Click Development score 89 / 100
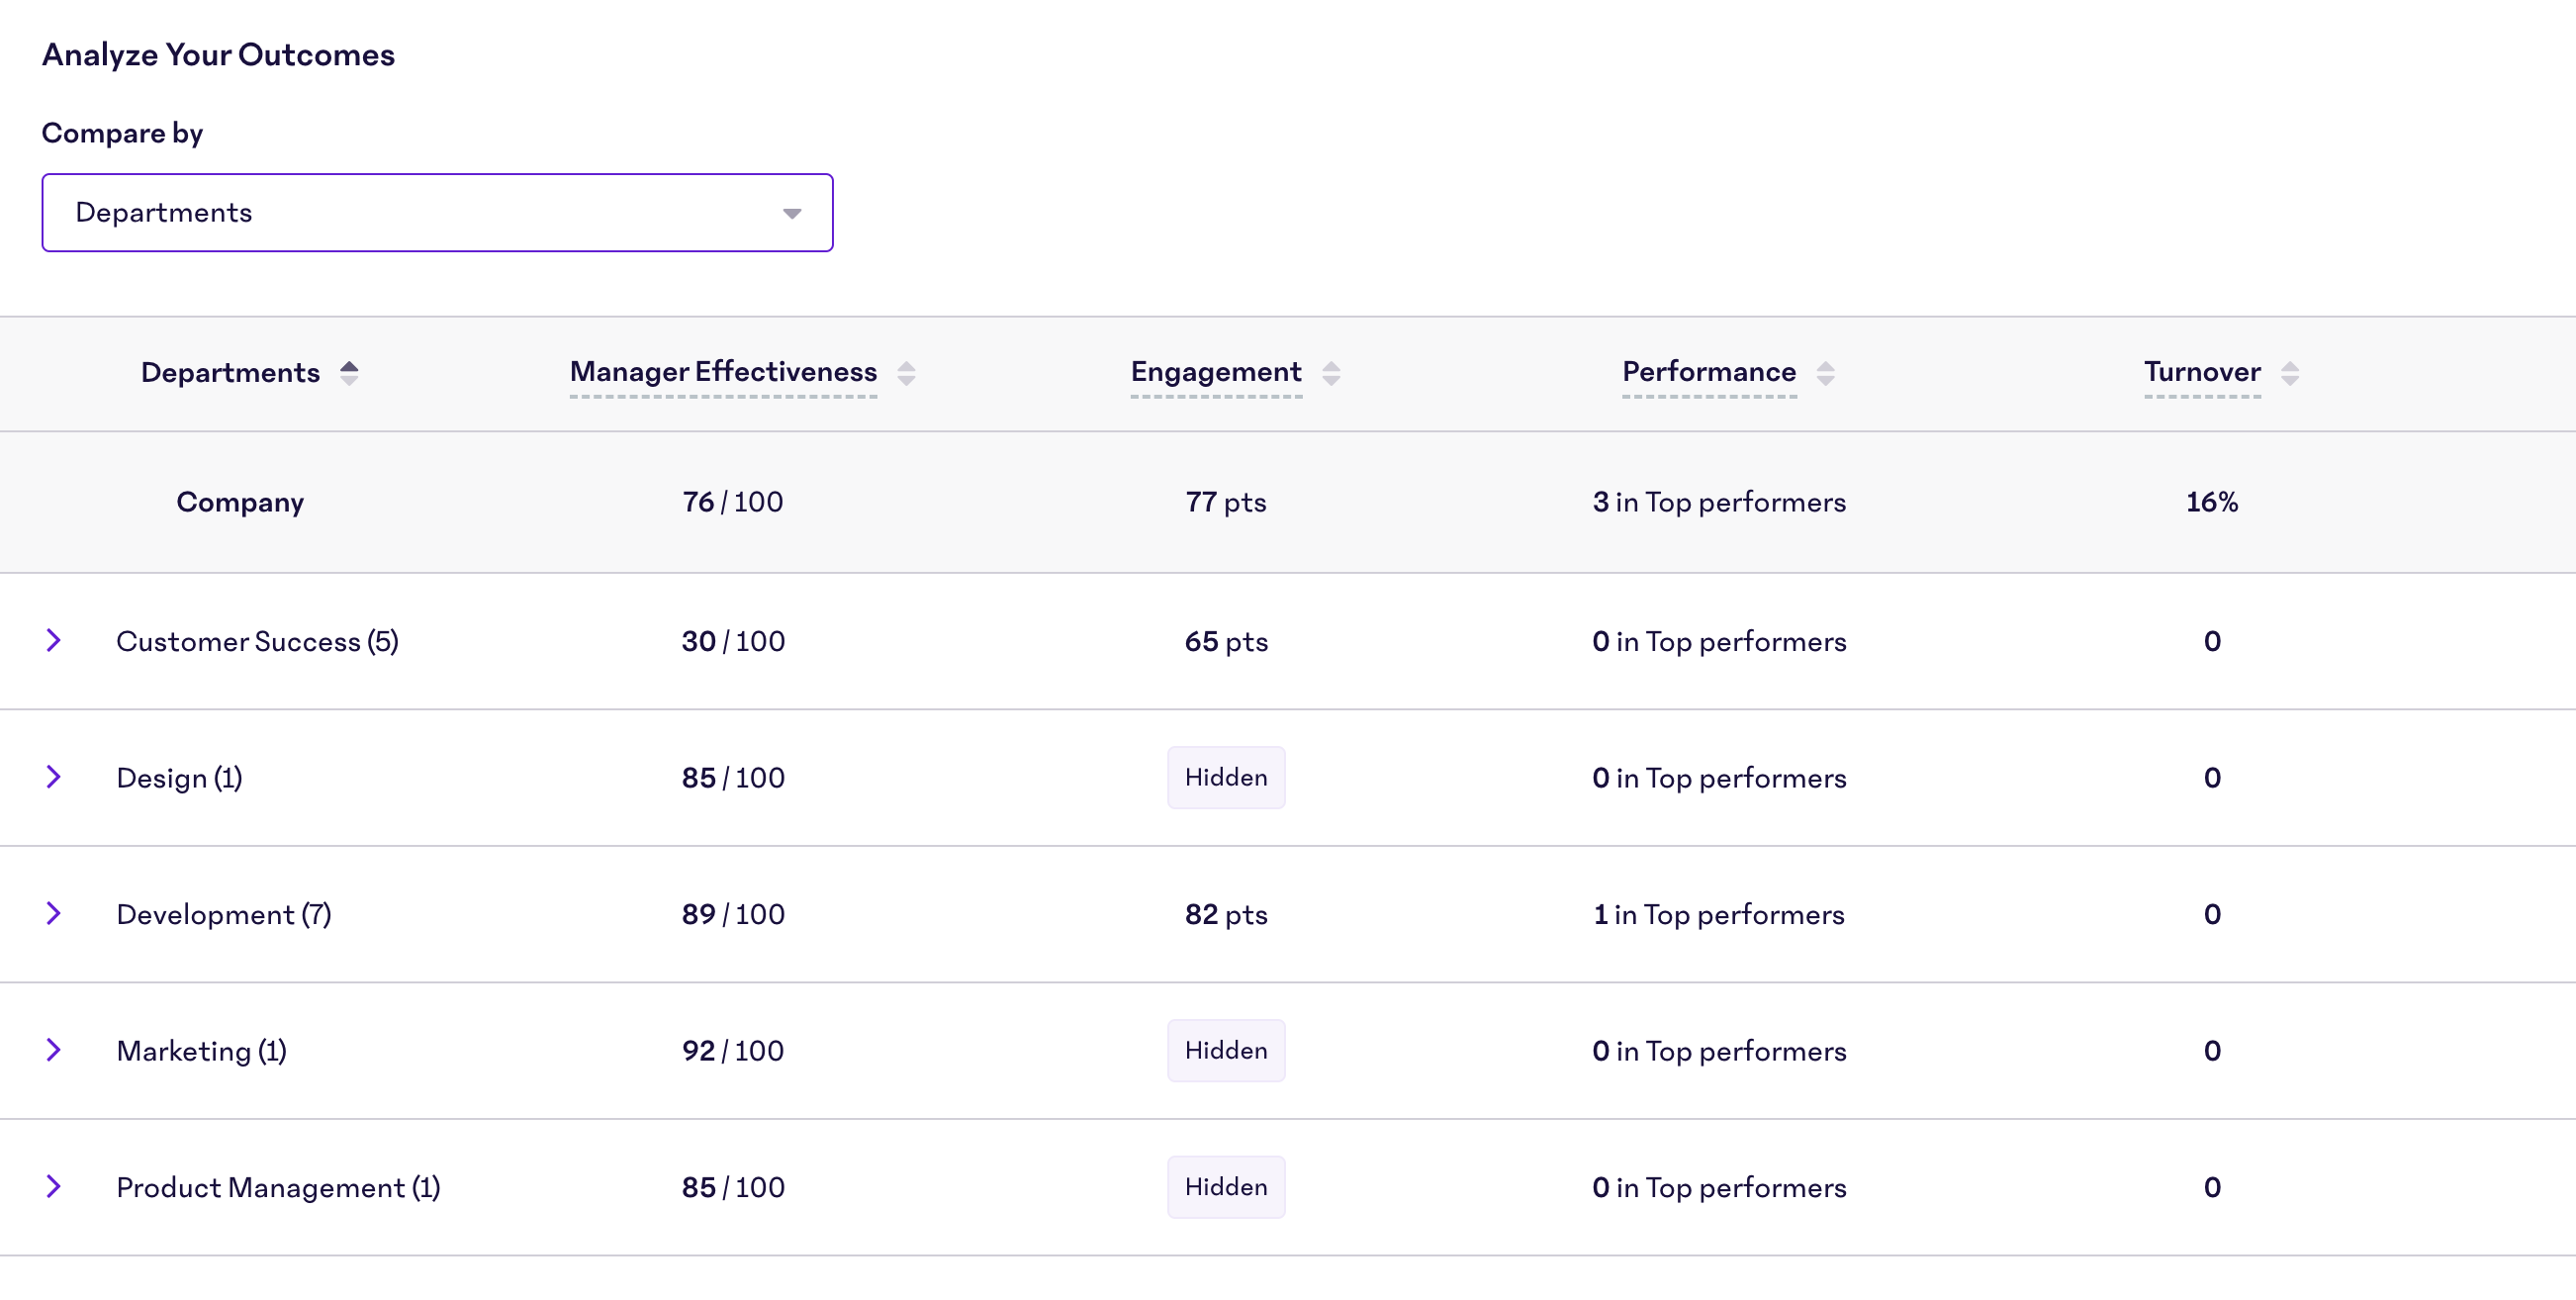The image size is (2576, 1300). click(x=733, y=914)
